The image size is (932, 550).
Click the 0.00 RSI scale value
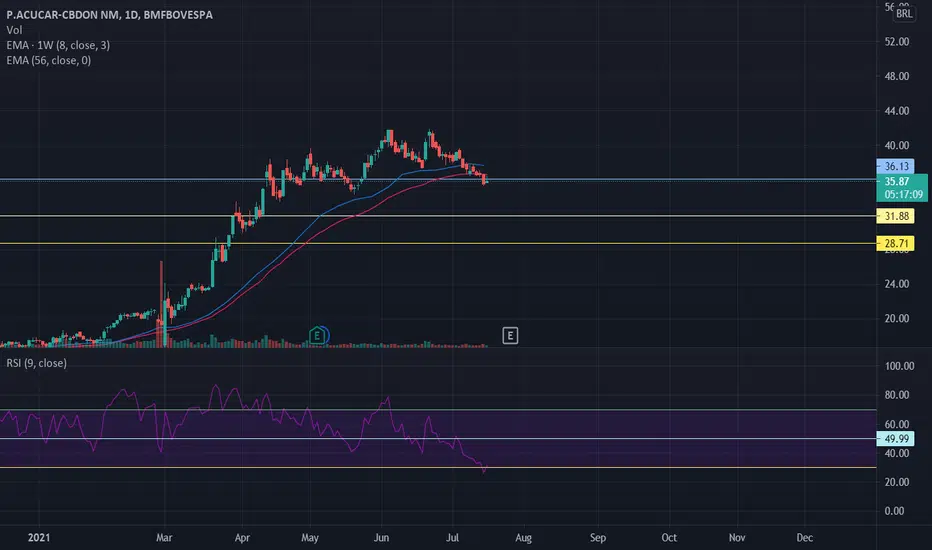click(895, 511)
